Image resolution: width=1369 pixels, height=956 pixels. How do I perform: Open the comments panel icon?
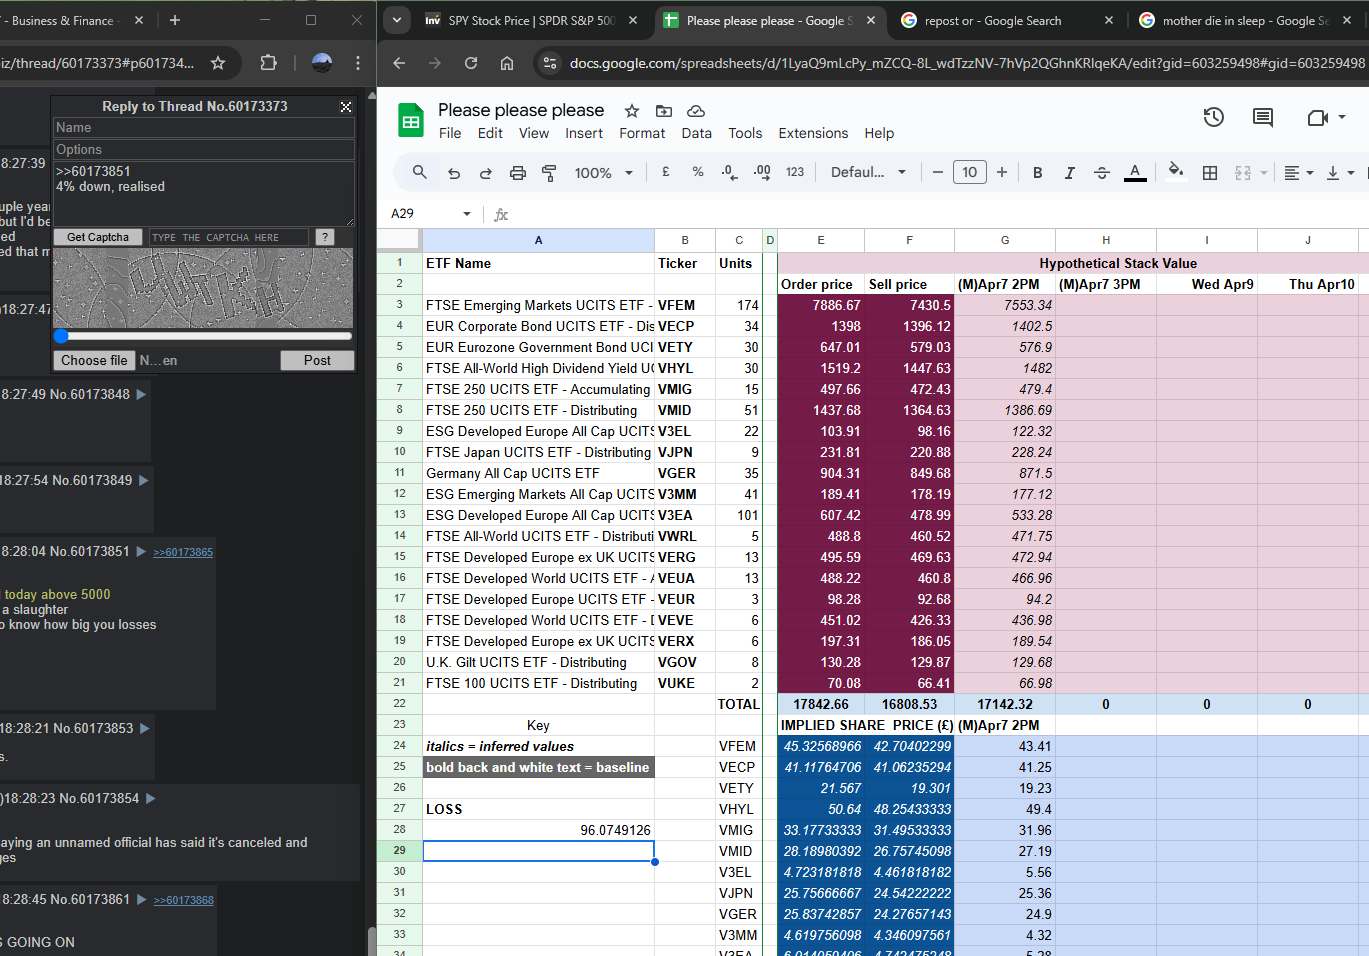tap(1263, 117)
